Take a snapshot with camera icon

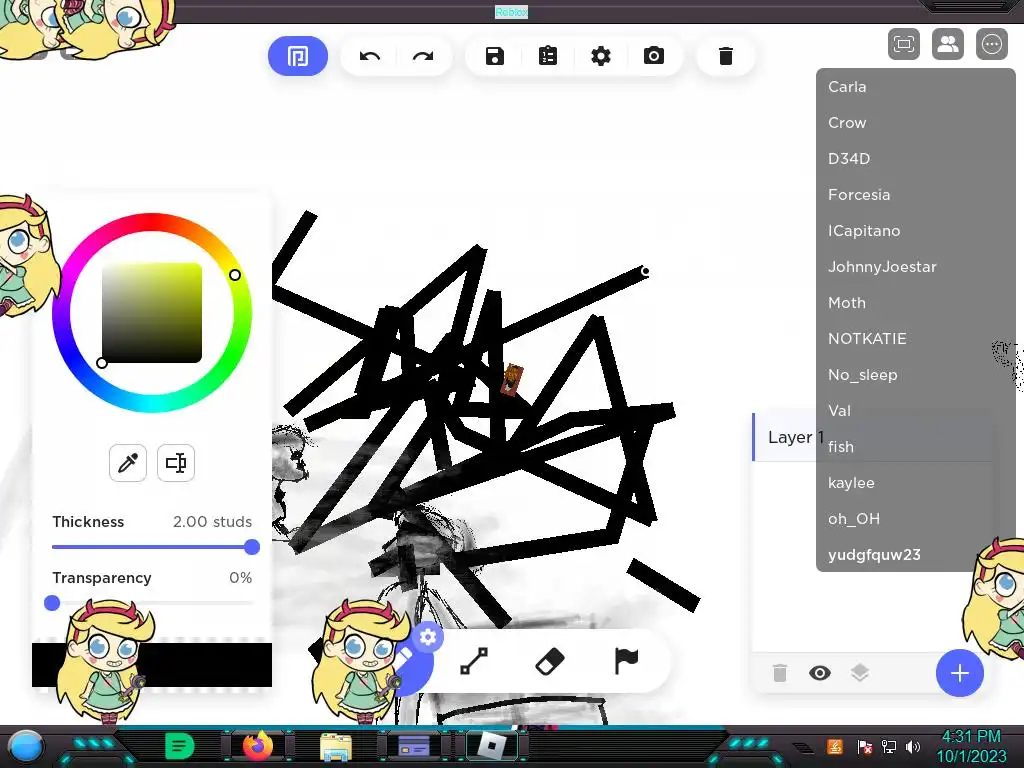click(x=654, y=56)
